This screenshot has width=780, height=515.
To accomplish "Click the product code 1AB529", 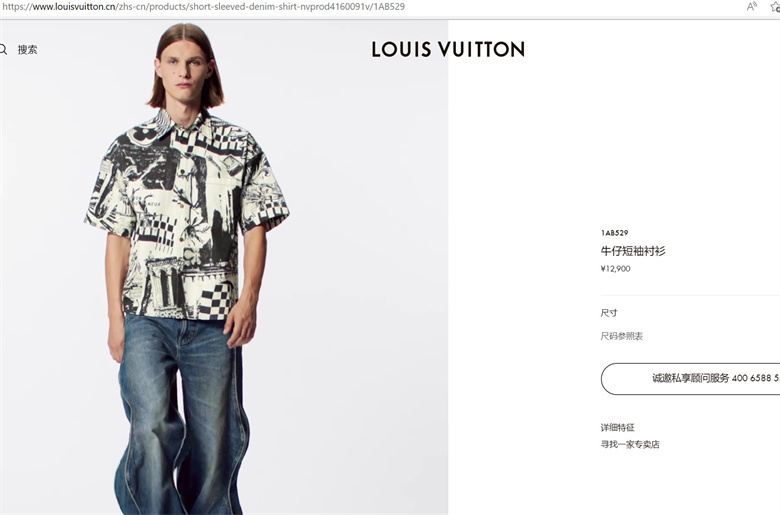I will click(614, 233).
